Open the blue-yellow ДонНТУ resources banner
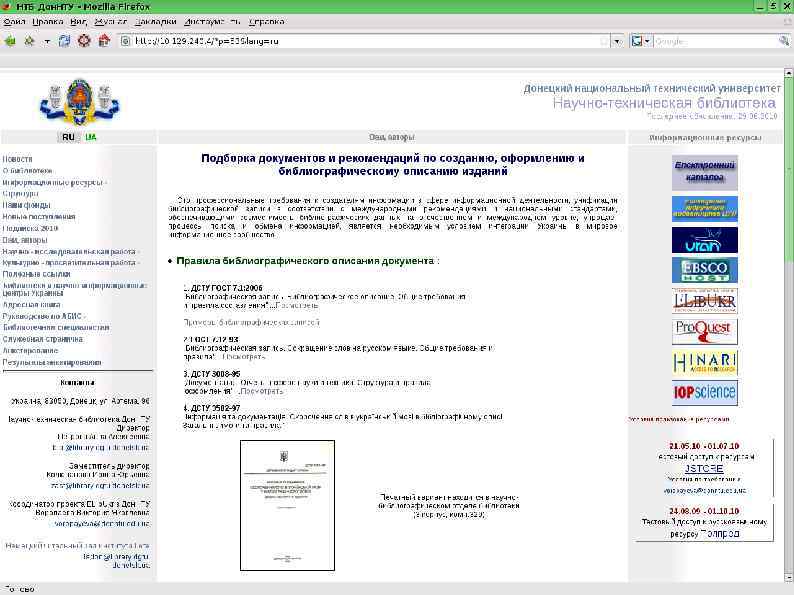The width and height of the screenshot is (794, 595). (x=704, y=209)
